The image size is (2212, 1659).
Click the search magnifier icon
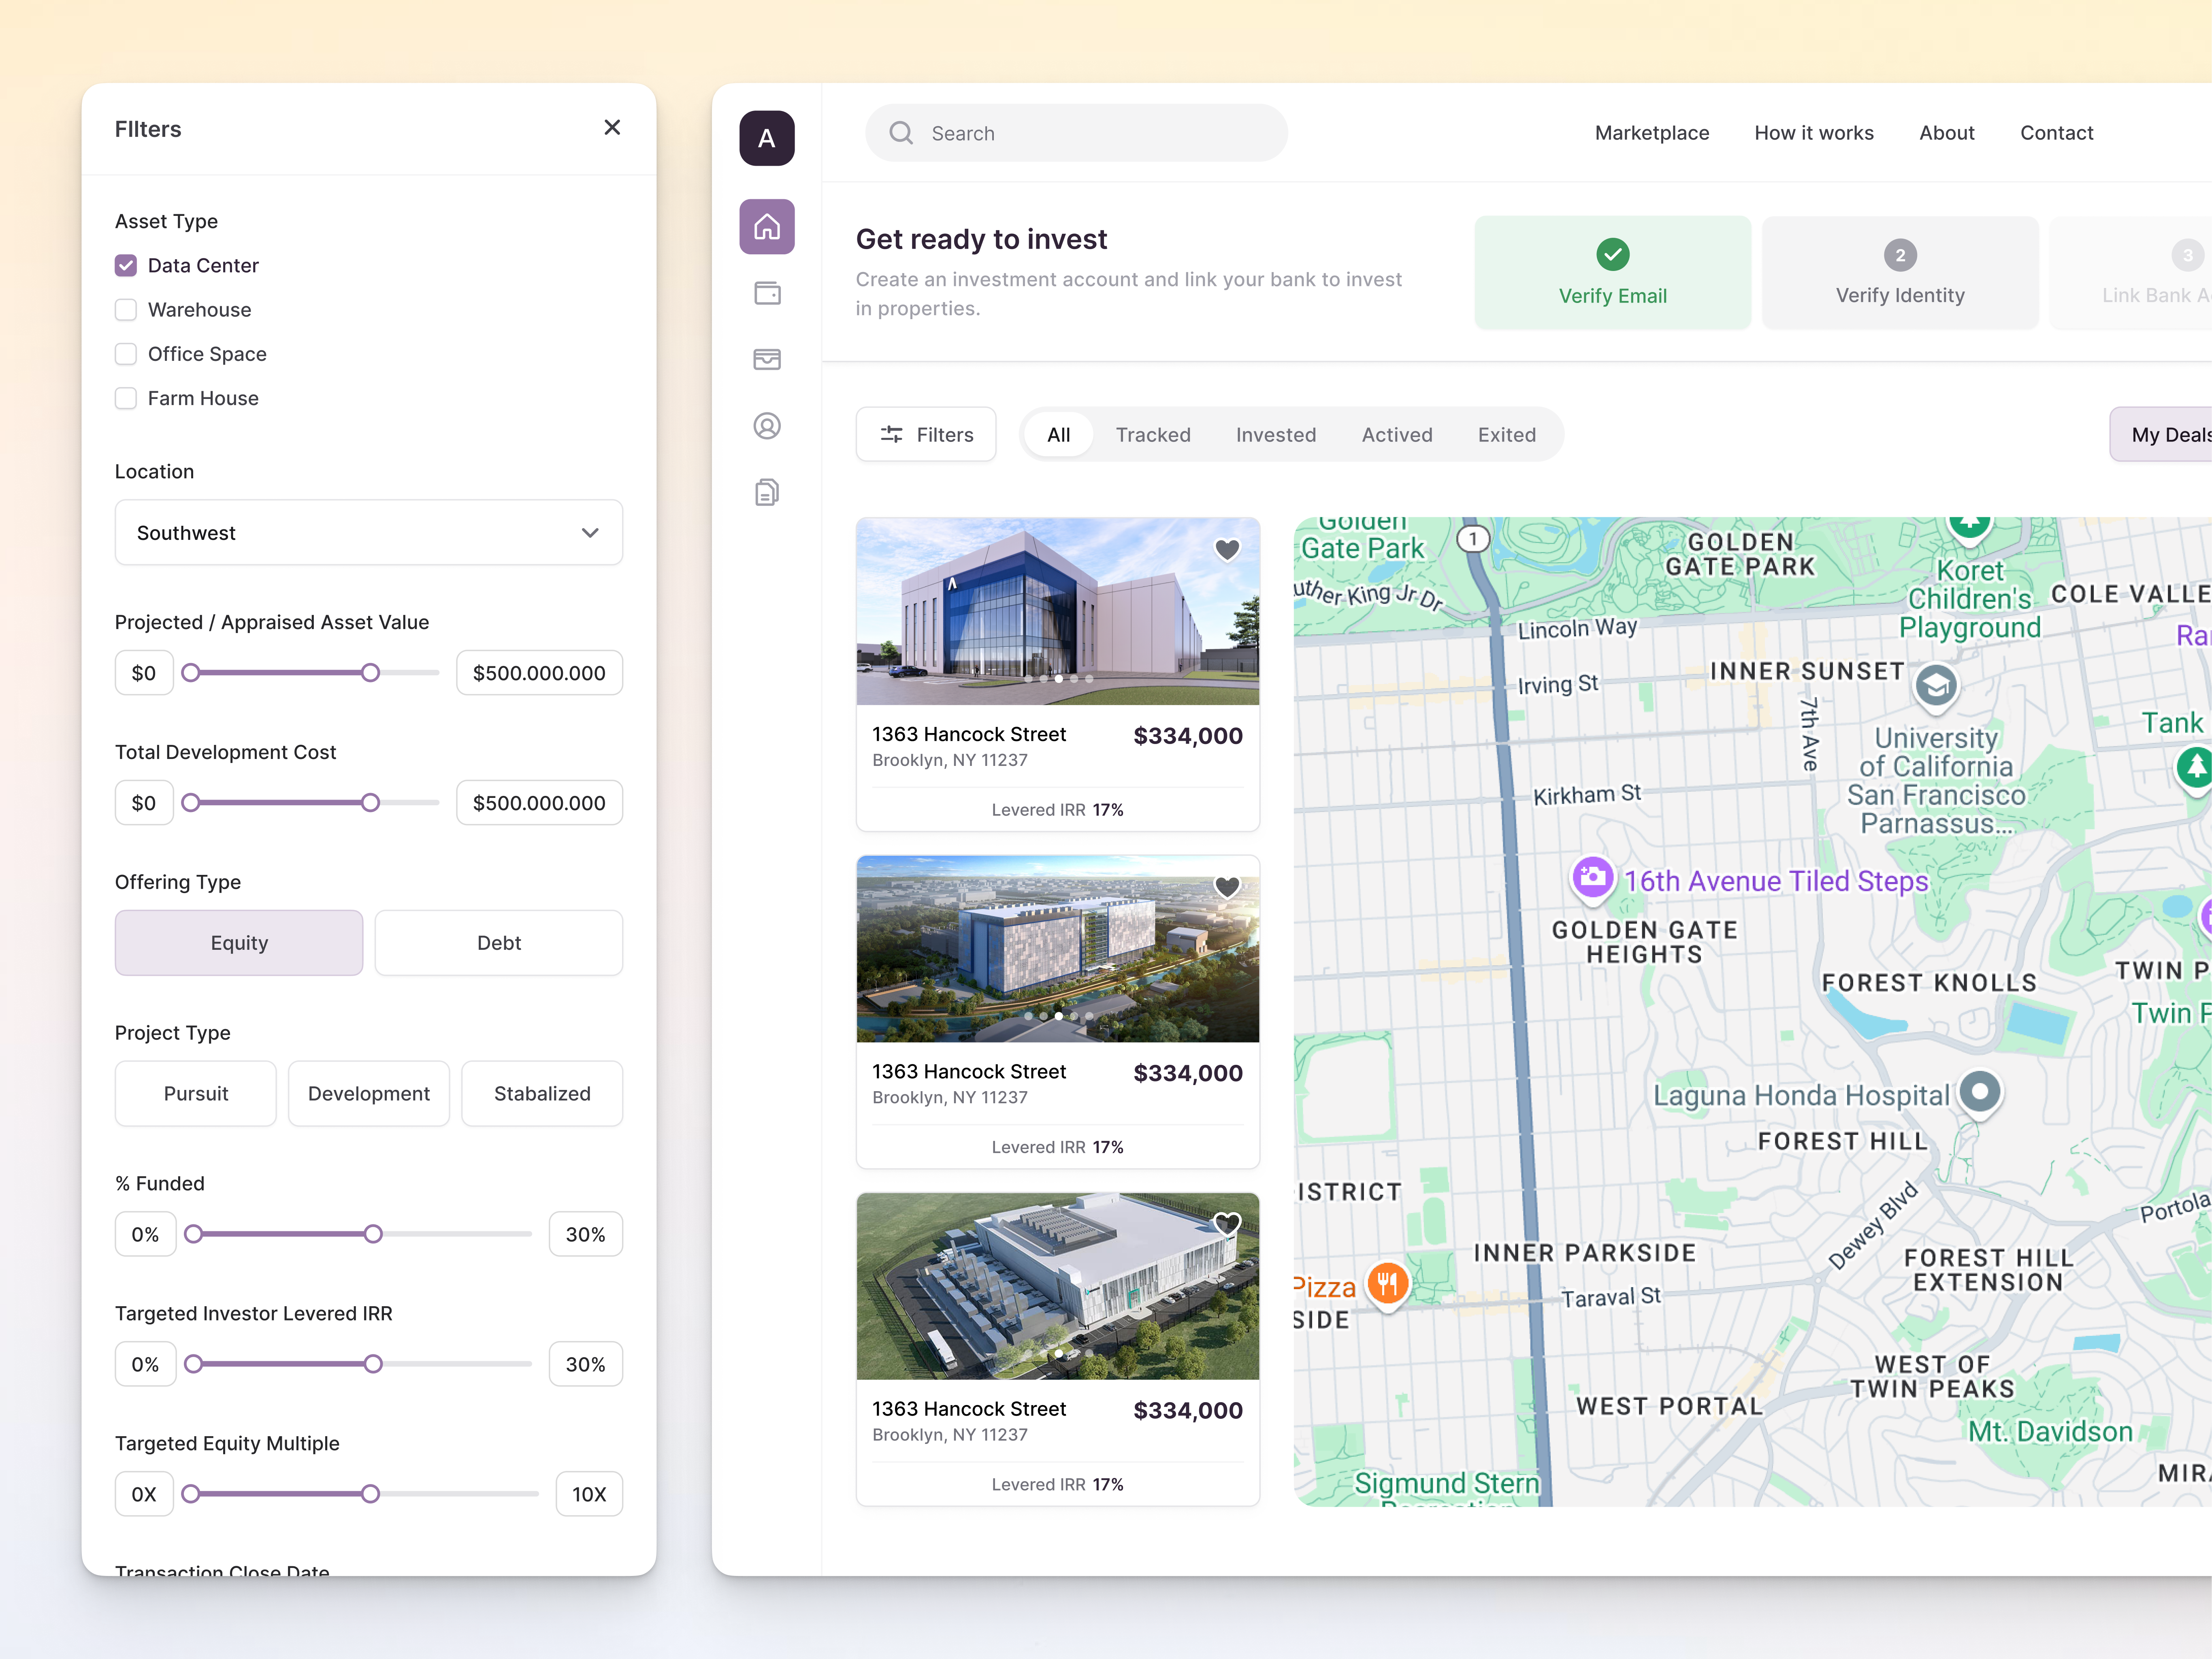click(901, 132)
